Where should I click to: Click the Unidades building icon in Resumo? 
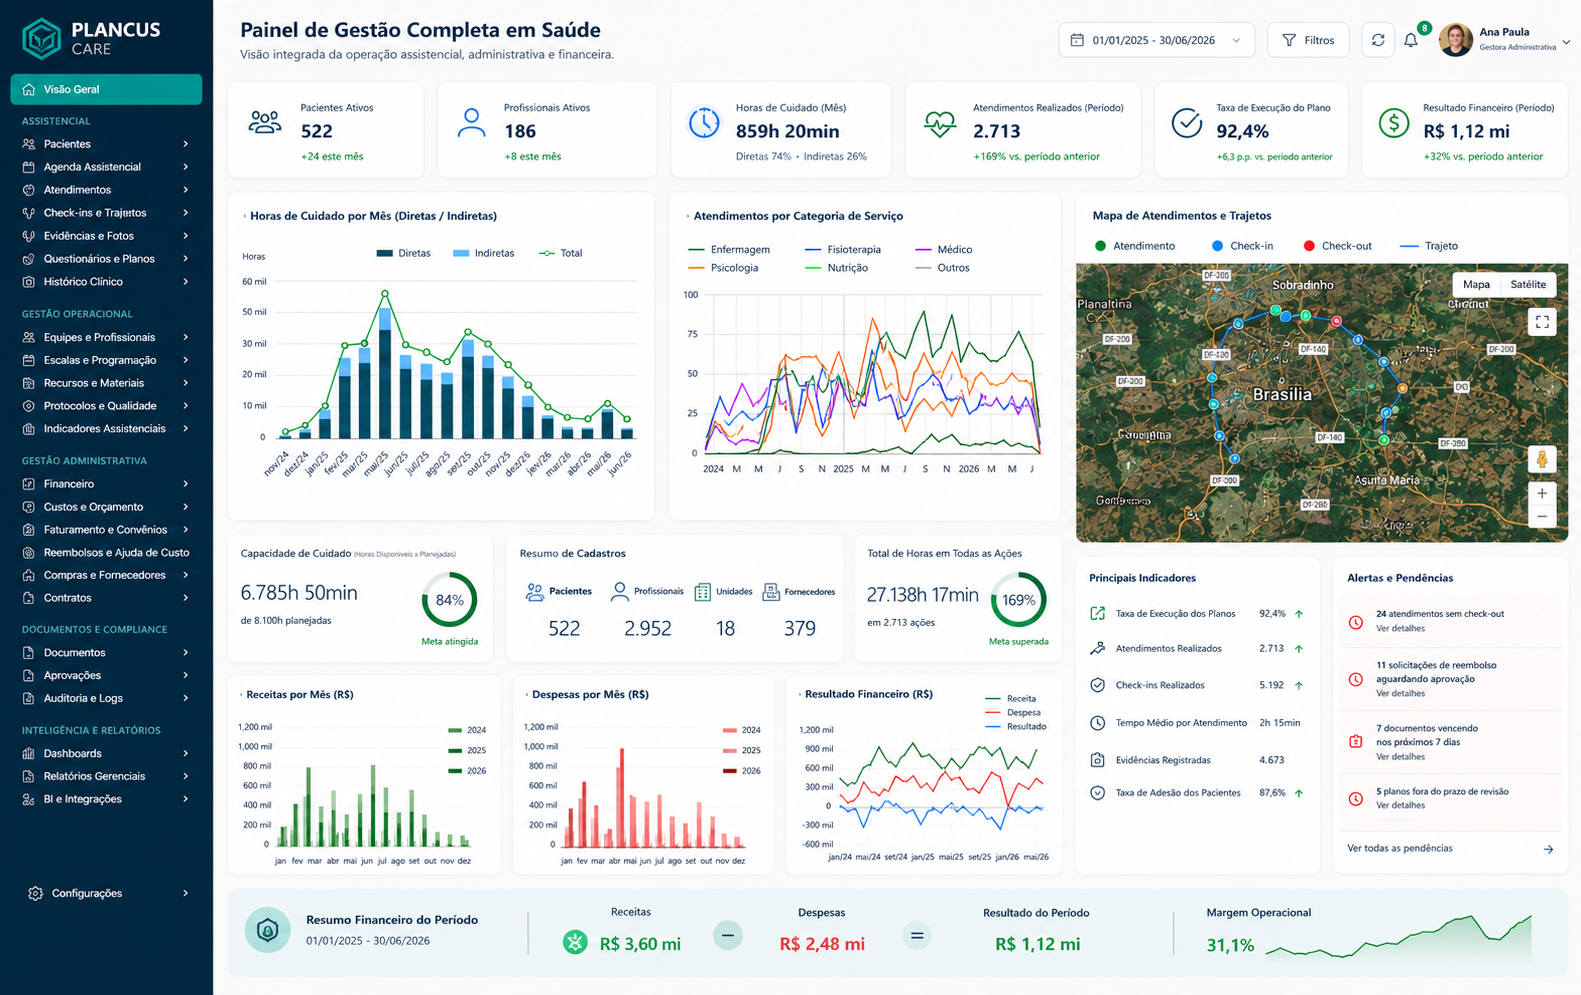tap(703, 592)
